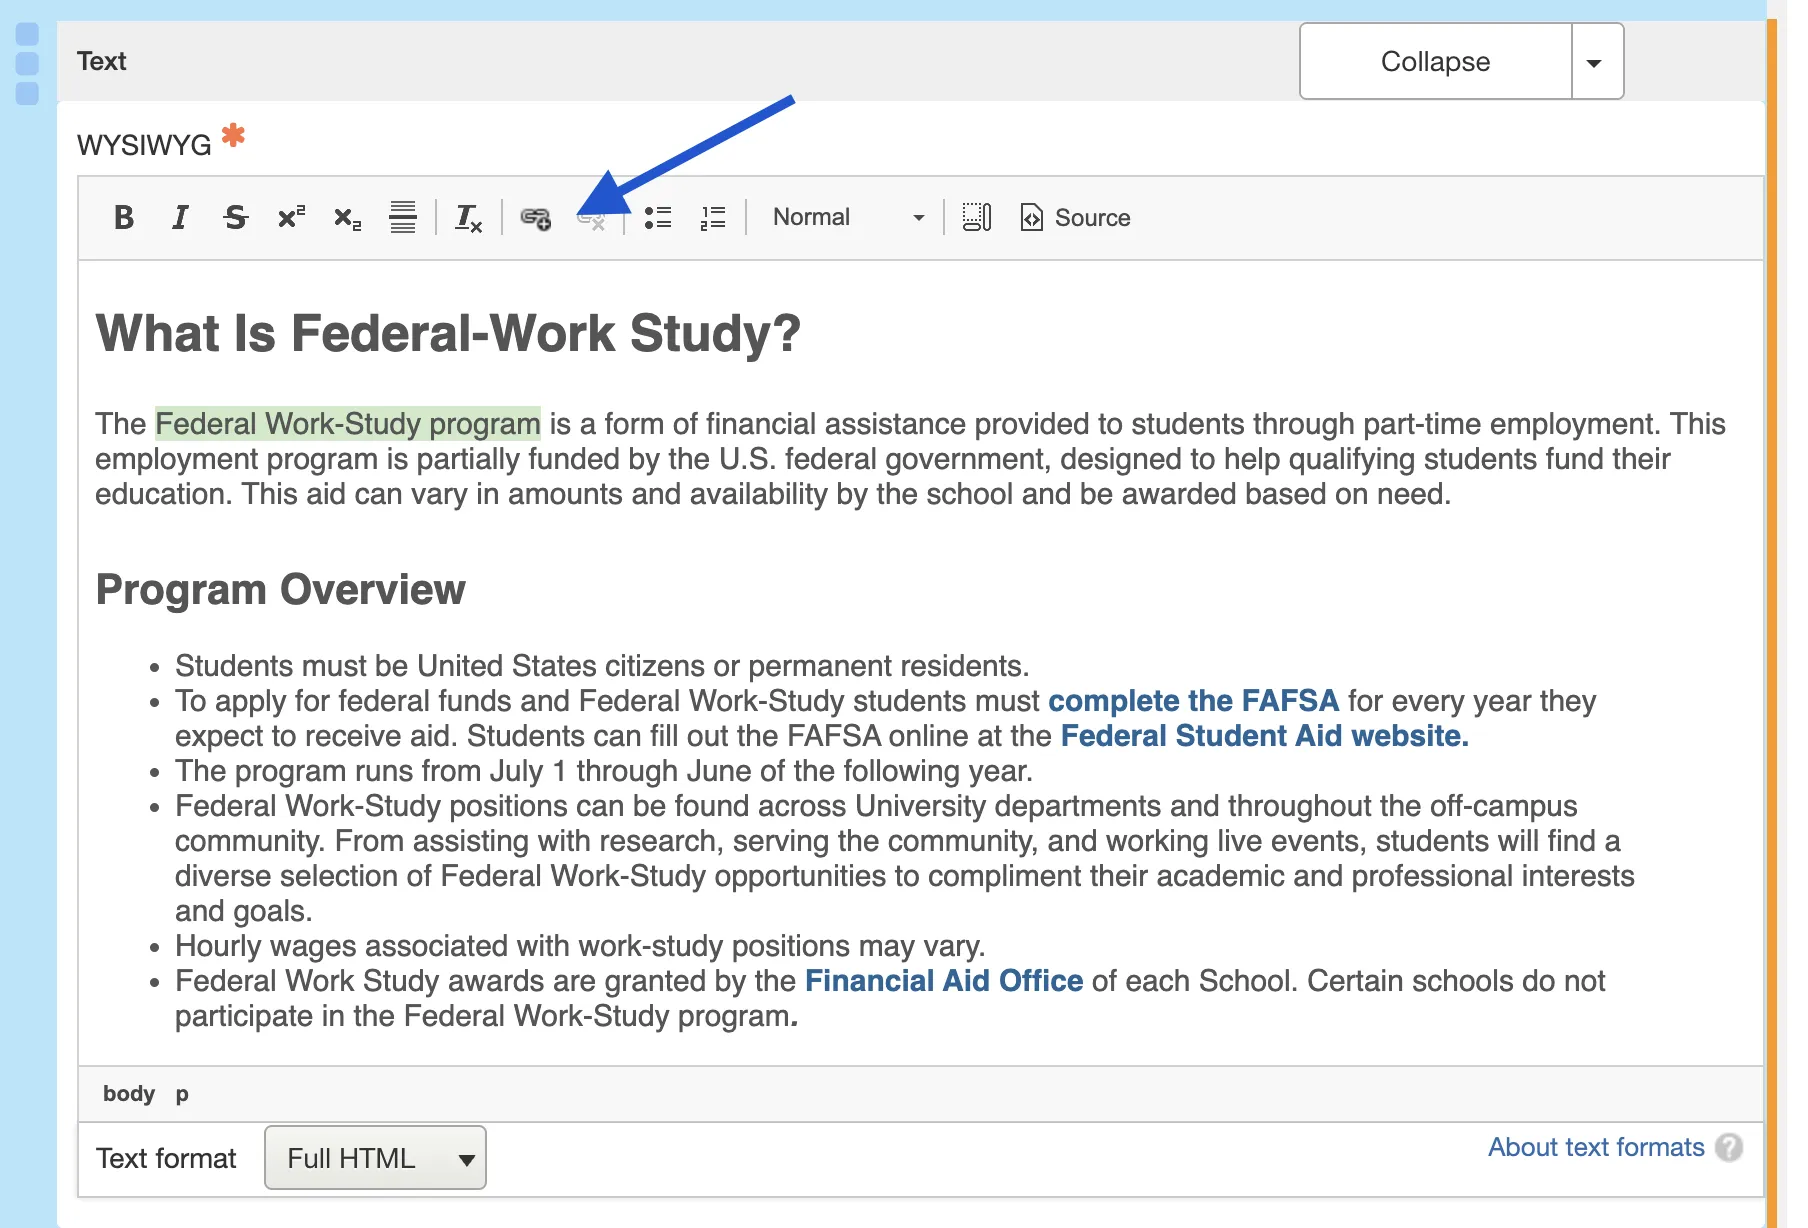Click the complete the FAFSA link
Screen dimensions: 1808x1228
click(1193, 701)
